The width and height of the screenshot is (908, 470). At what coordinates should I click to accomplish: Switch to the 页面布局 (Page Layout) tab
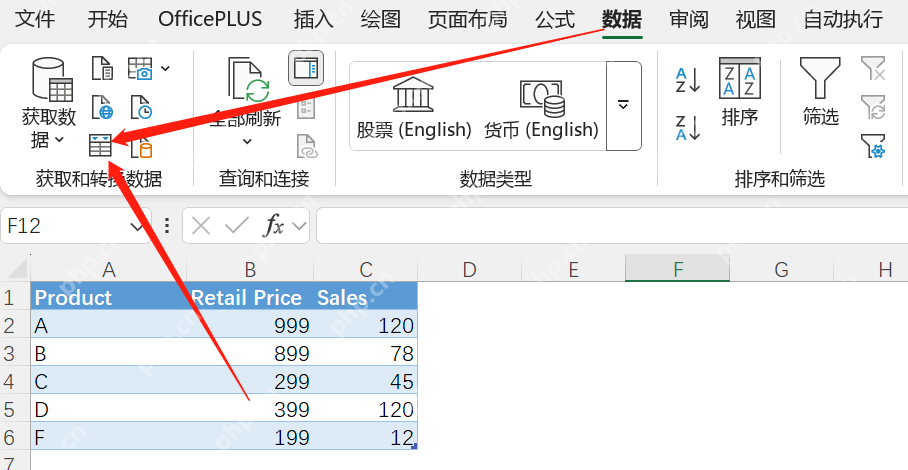point(467,19)
